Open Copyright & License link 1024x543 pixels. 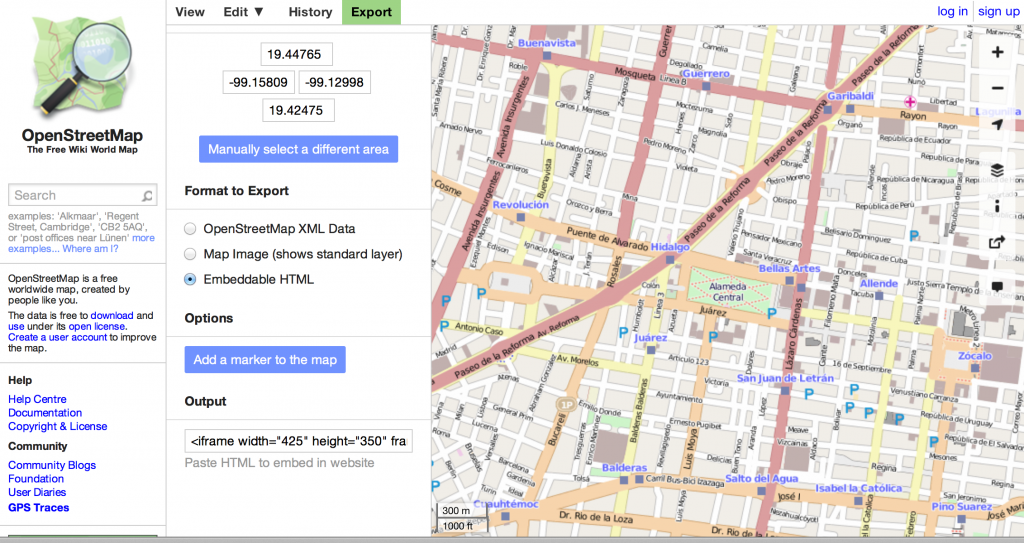[x=57, y=427]
